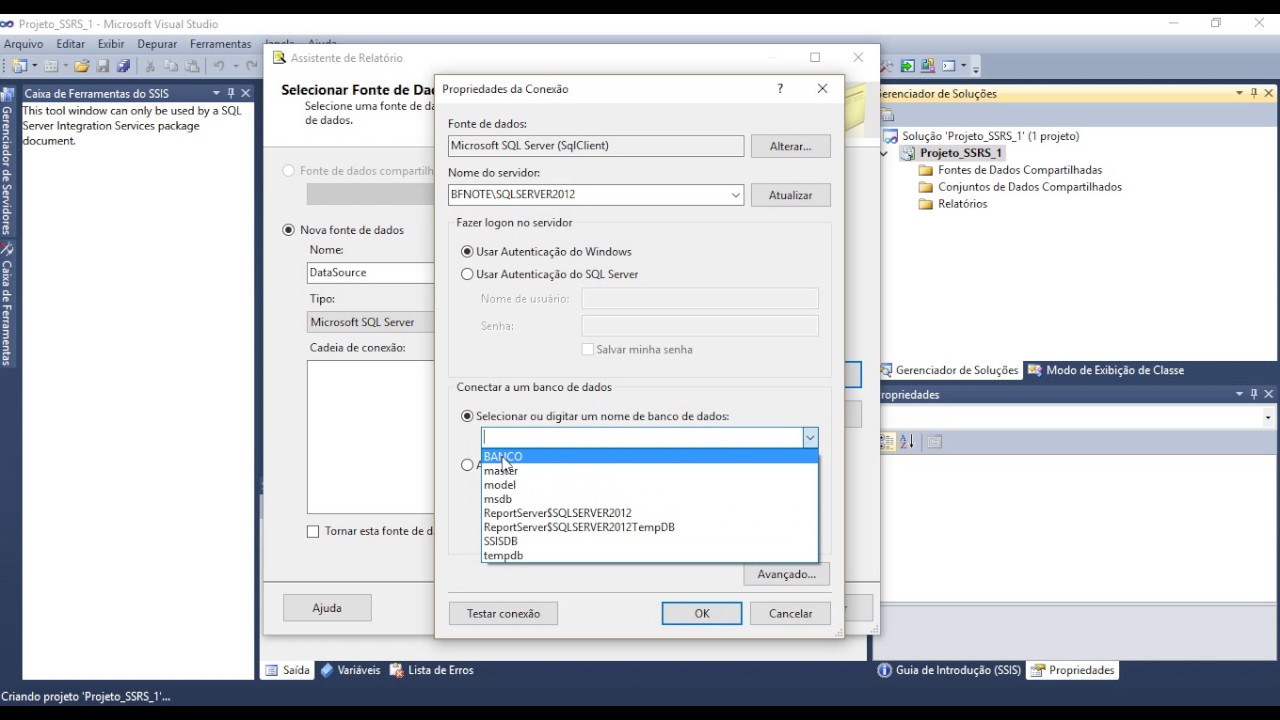Open the Lista de Erros tab

coord(431,670)
